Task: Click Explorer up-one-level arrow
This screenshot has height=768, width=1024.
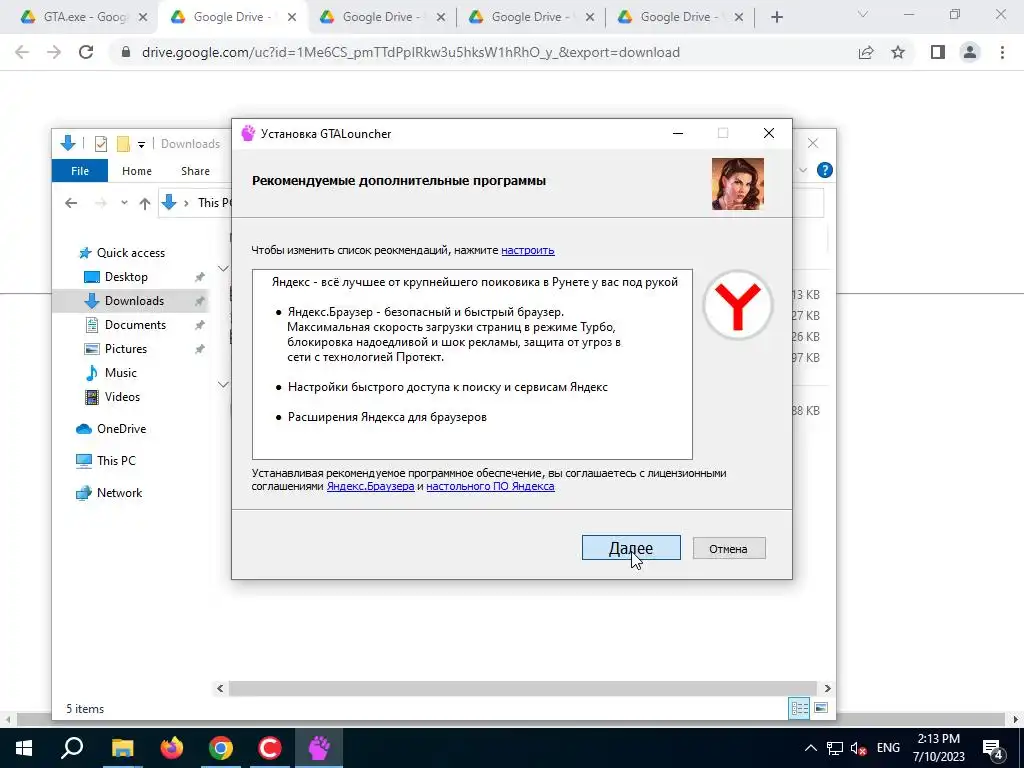Action: (x=145, y=203)
